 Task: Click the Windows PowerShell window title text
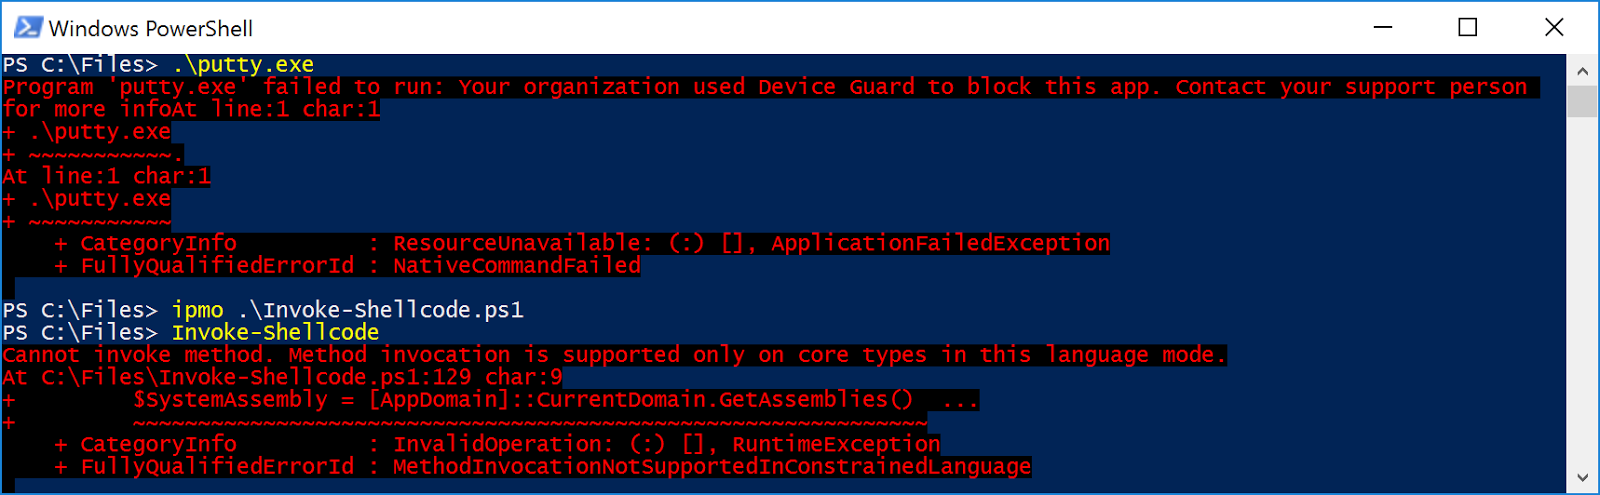[x=151, y=28]
